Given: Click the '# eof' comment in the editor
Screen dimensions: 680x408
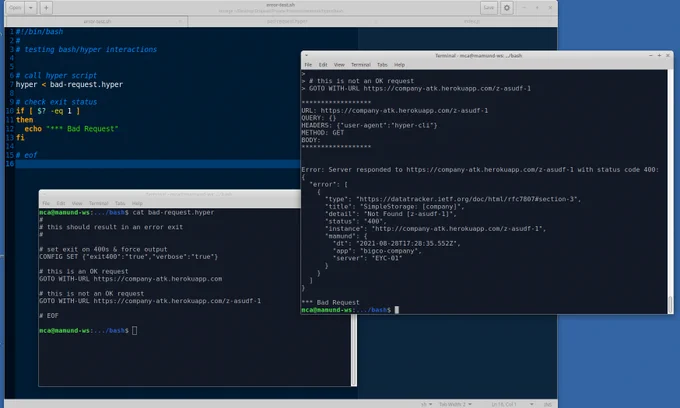Looking at the screenshot, I should (x=26, y=155).
